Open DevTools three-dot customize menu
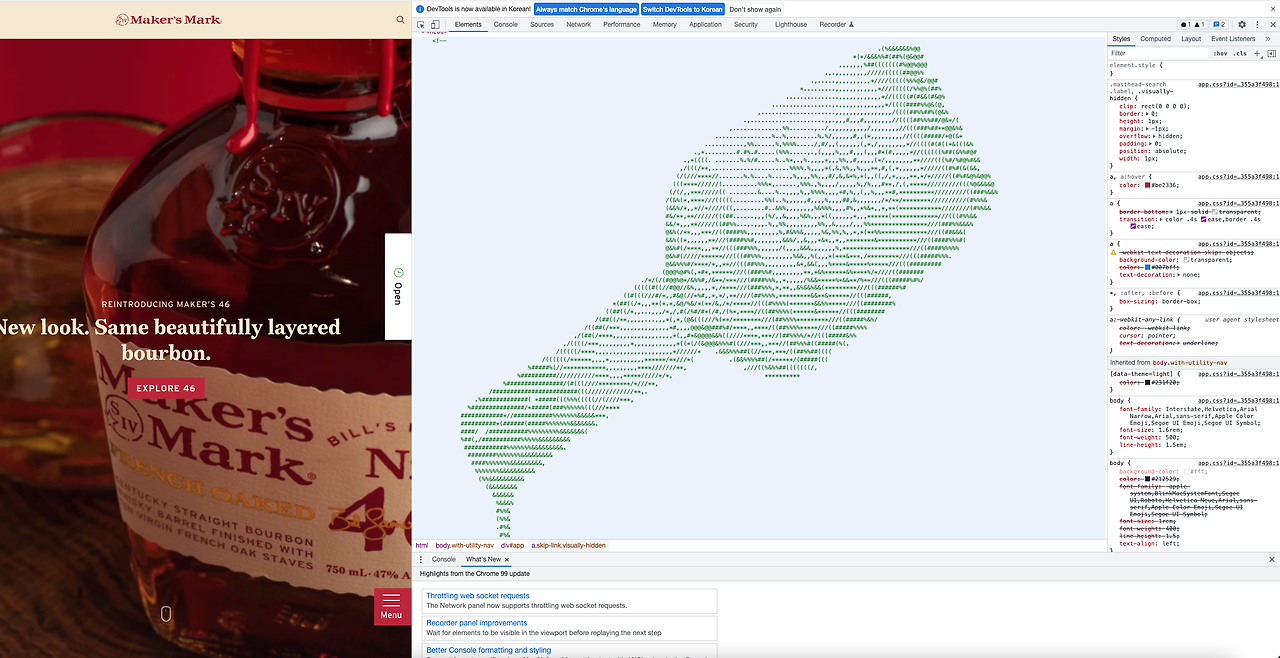The height and width of the screenshot is (658, 1280). click(x=1257, y=24)
